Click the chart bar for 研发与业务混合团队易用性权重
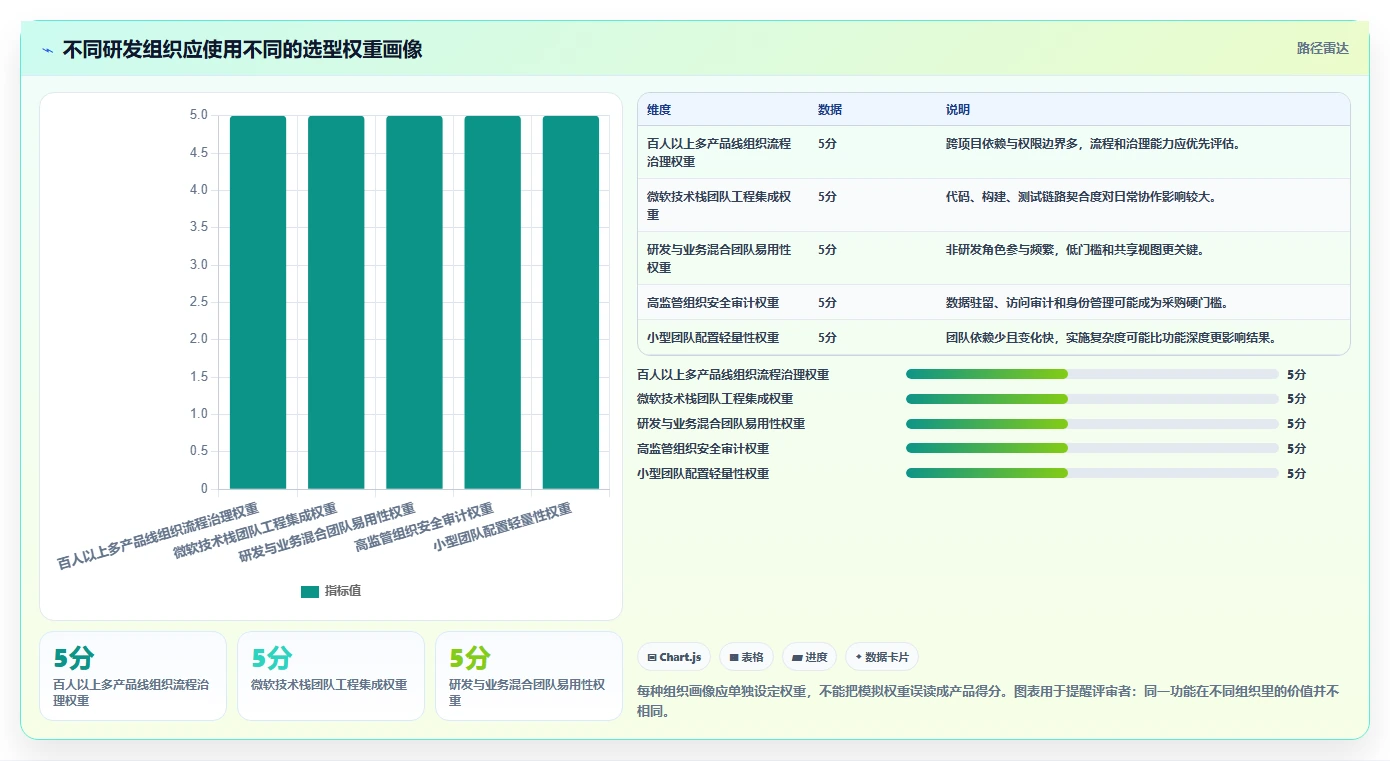 point(414,302)
